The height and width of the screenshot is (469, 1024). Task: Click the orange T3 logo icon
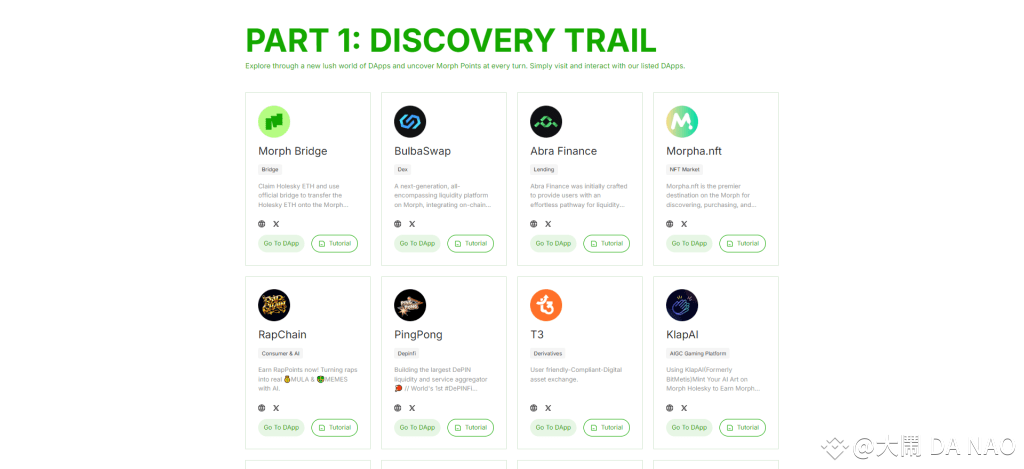pyautogui.click(x=546, y=305)
